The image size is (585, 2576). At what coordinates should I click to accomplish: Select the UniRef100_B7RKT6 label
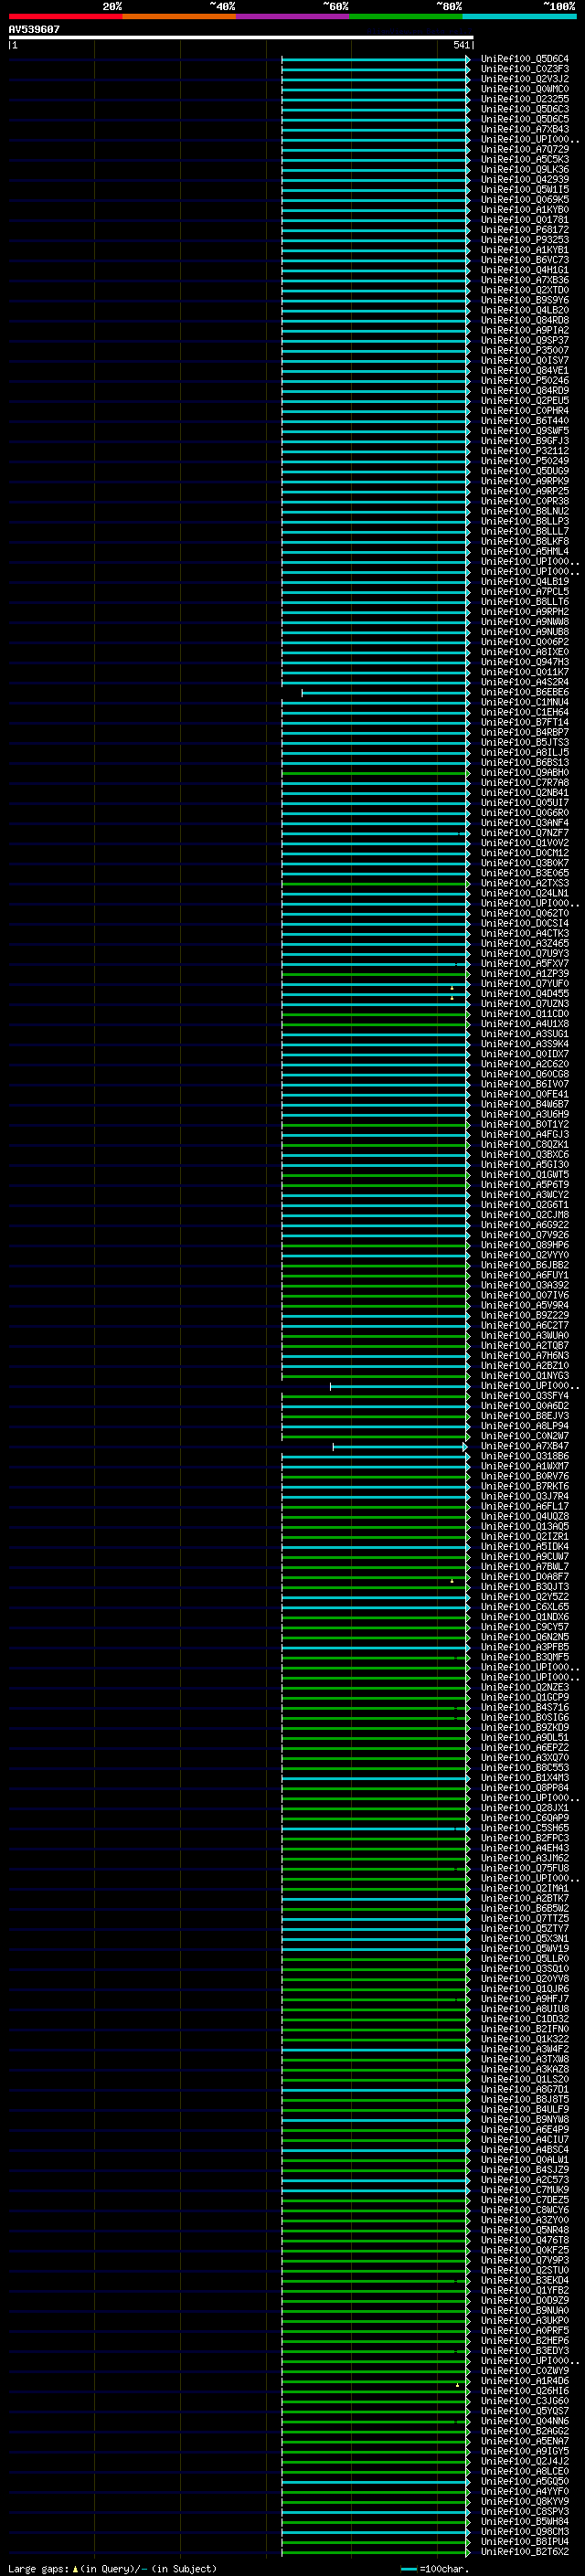524,1486
